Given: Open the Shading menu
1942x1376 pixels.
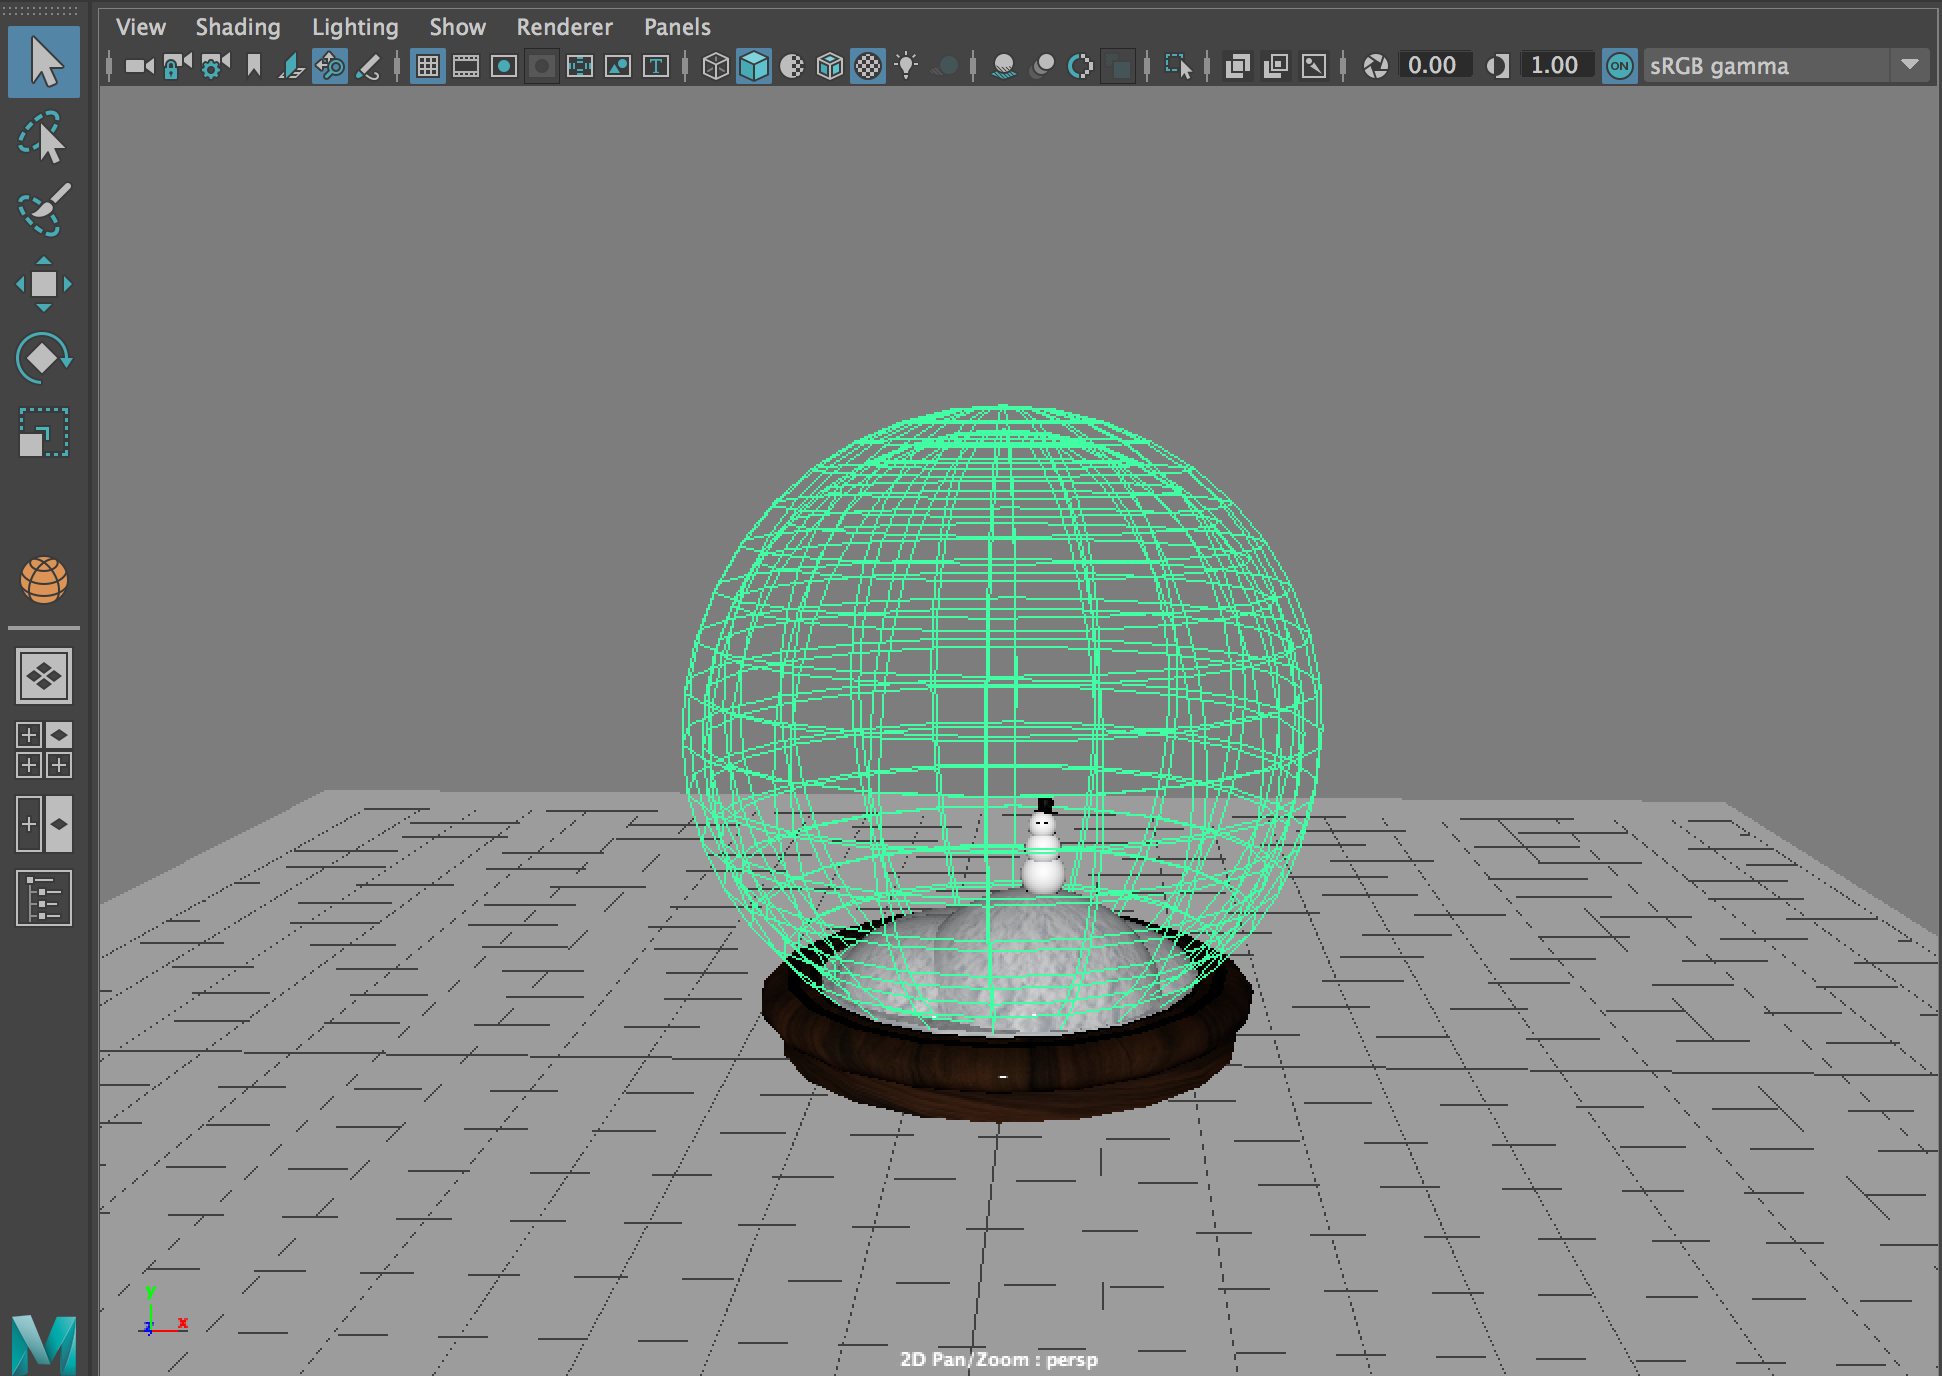Looking at the screenshot, I should [x=238, y=27].
